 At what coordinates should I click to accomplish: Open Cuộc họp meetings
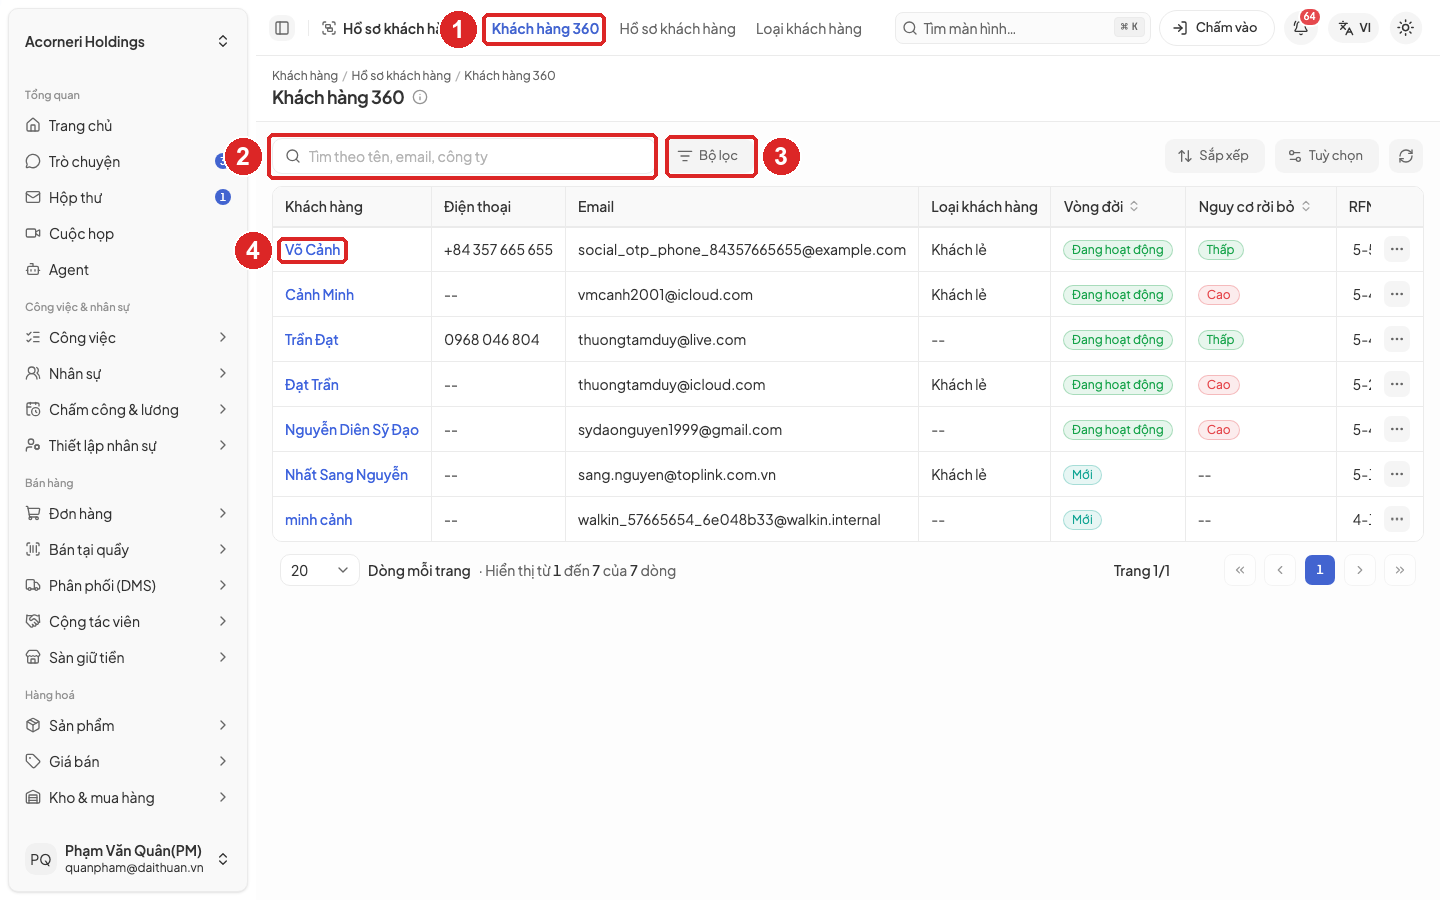(128, 234)
